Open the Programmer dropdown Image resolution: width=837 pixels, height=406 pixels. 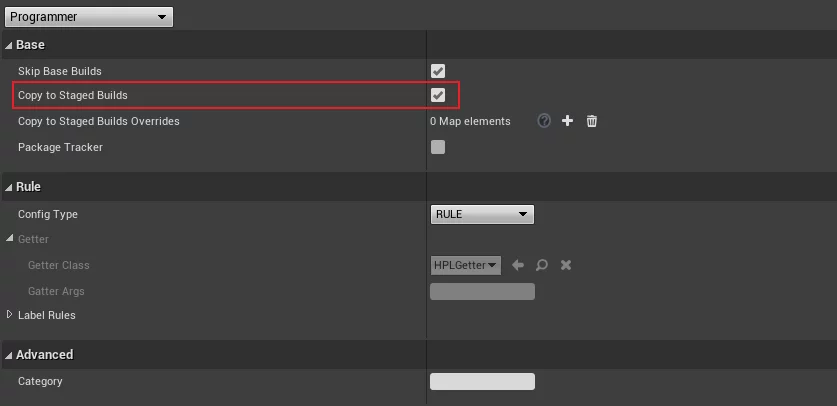89,17
